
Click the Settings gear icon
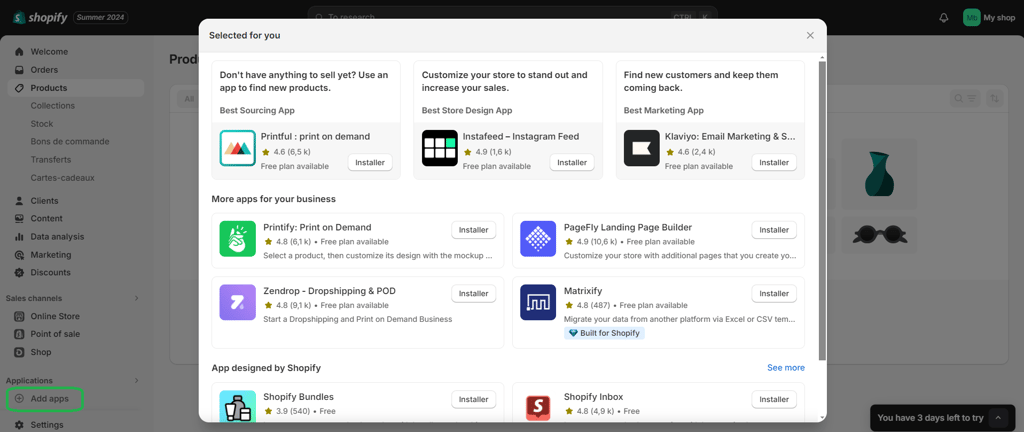pyautogui.click(x=19, y=425)
